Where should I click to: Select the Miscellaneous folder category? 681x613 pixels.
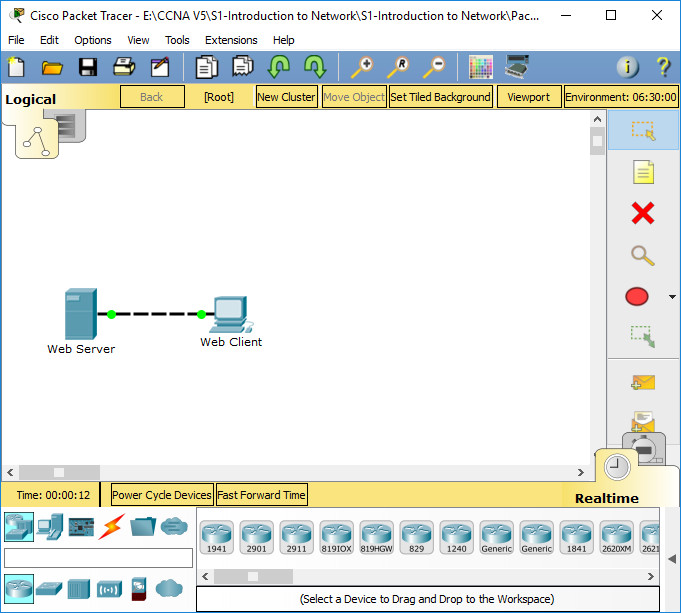pos(143,527)
